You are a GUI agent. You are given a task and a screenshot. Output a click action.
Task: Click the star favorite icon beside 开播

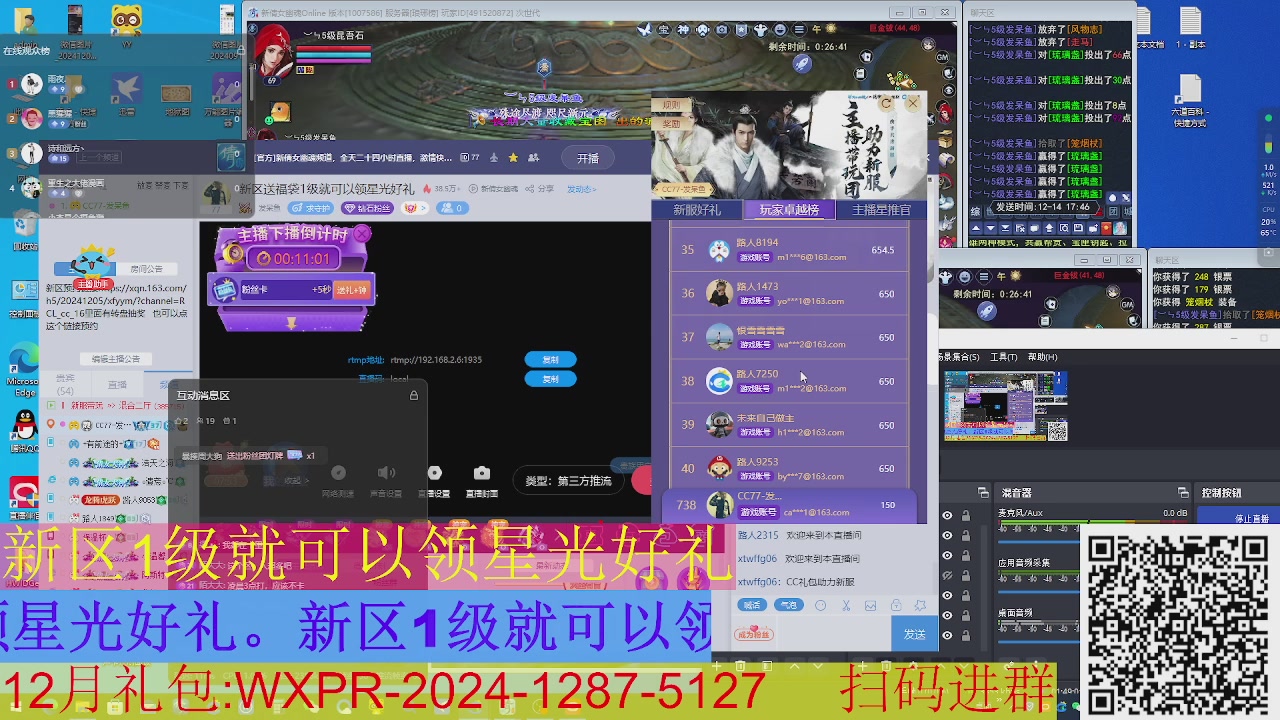[513, 158]
